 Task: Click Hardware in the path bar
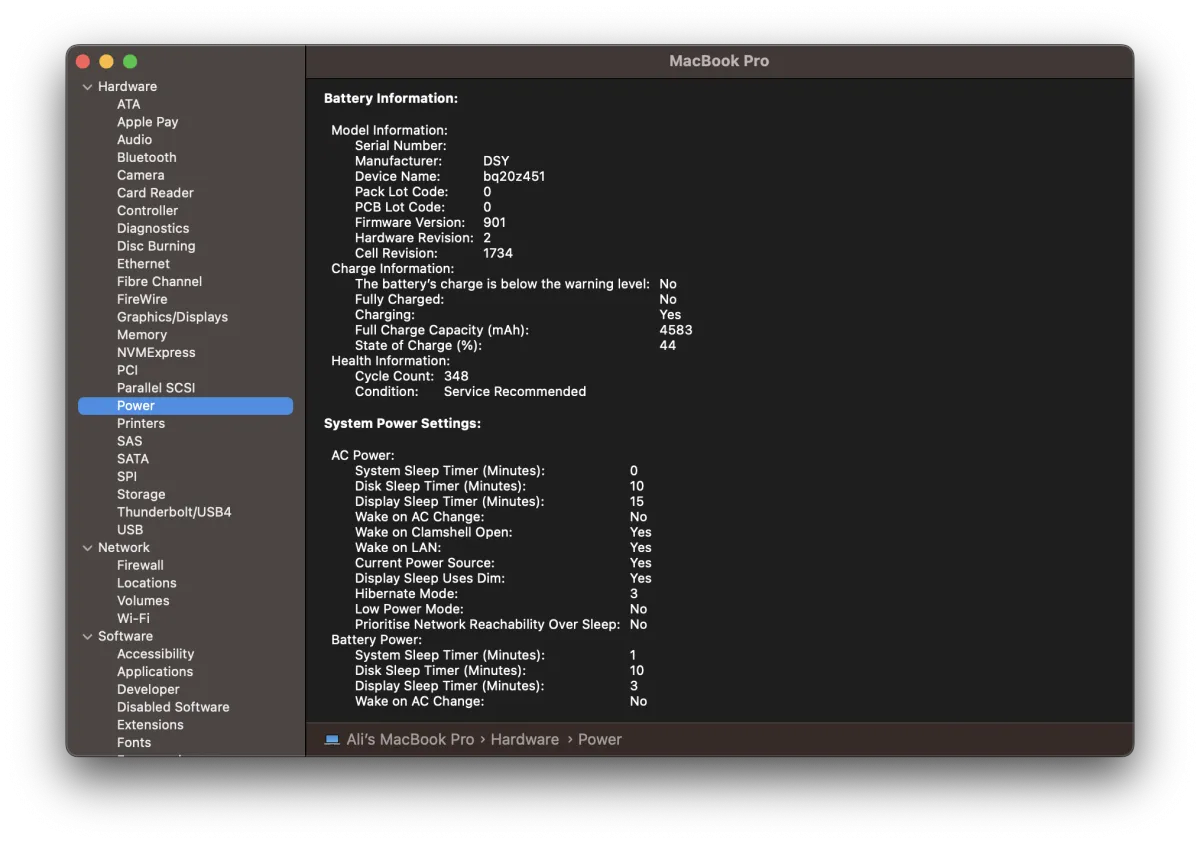pos(525,740)
